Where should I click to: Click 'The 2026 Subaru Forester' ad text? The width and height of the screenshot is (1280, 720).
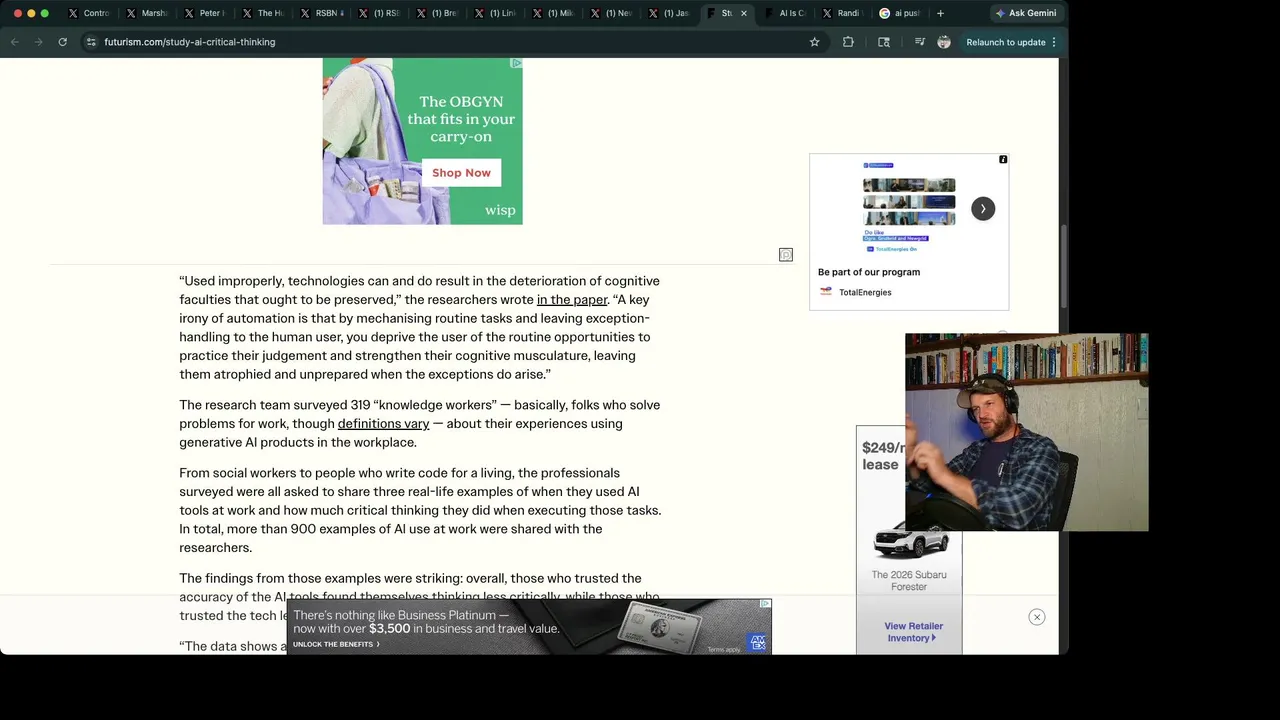(909, 581)
